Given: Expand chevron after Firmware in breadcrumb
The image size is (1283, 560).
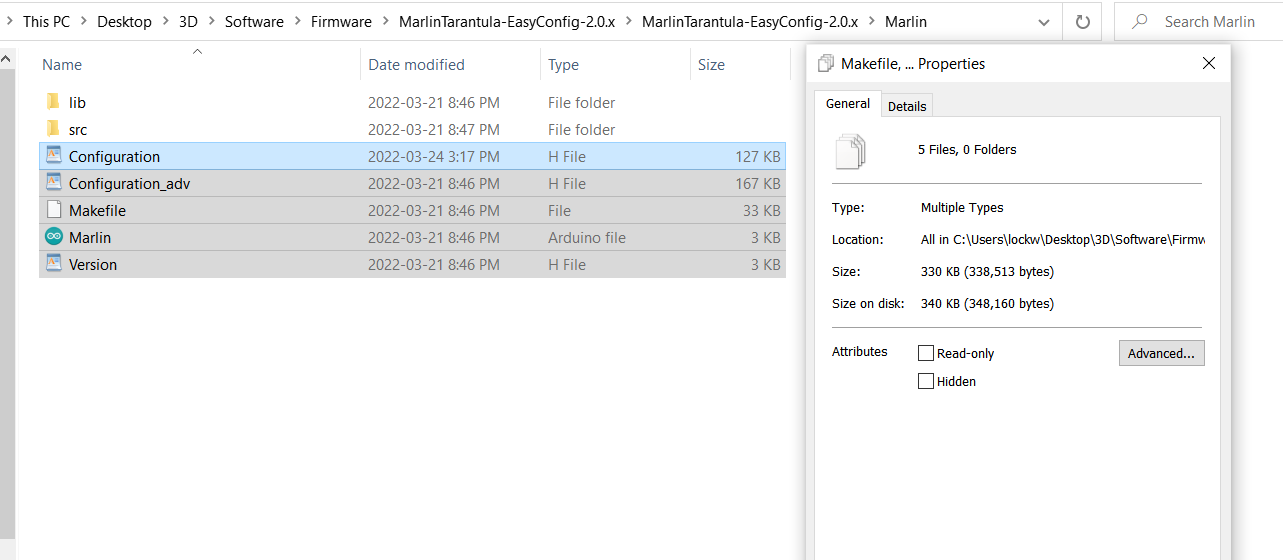Looking at the screenshot, I should coord(385,21).
